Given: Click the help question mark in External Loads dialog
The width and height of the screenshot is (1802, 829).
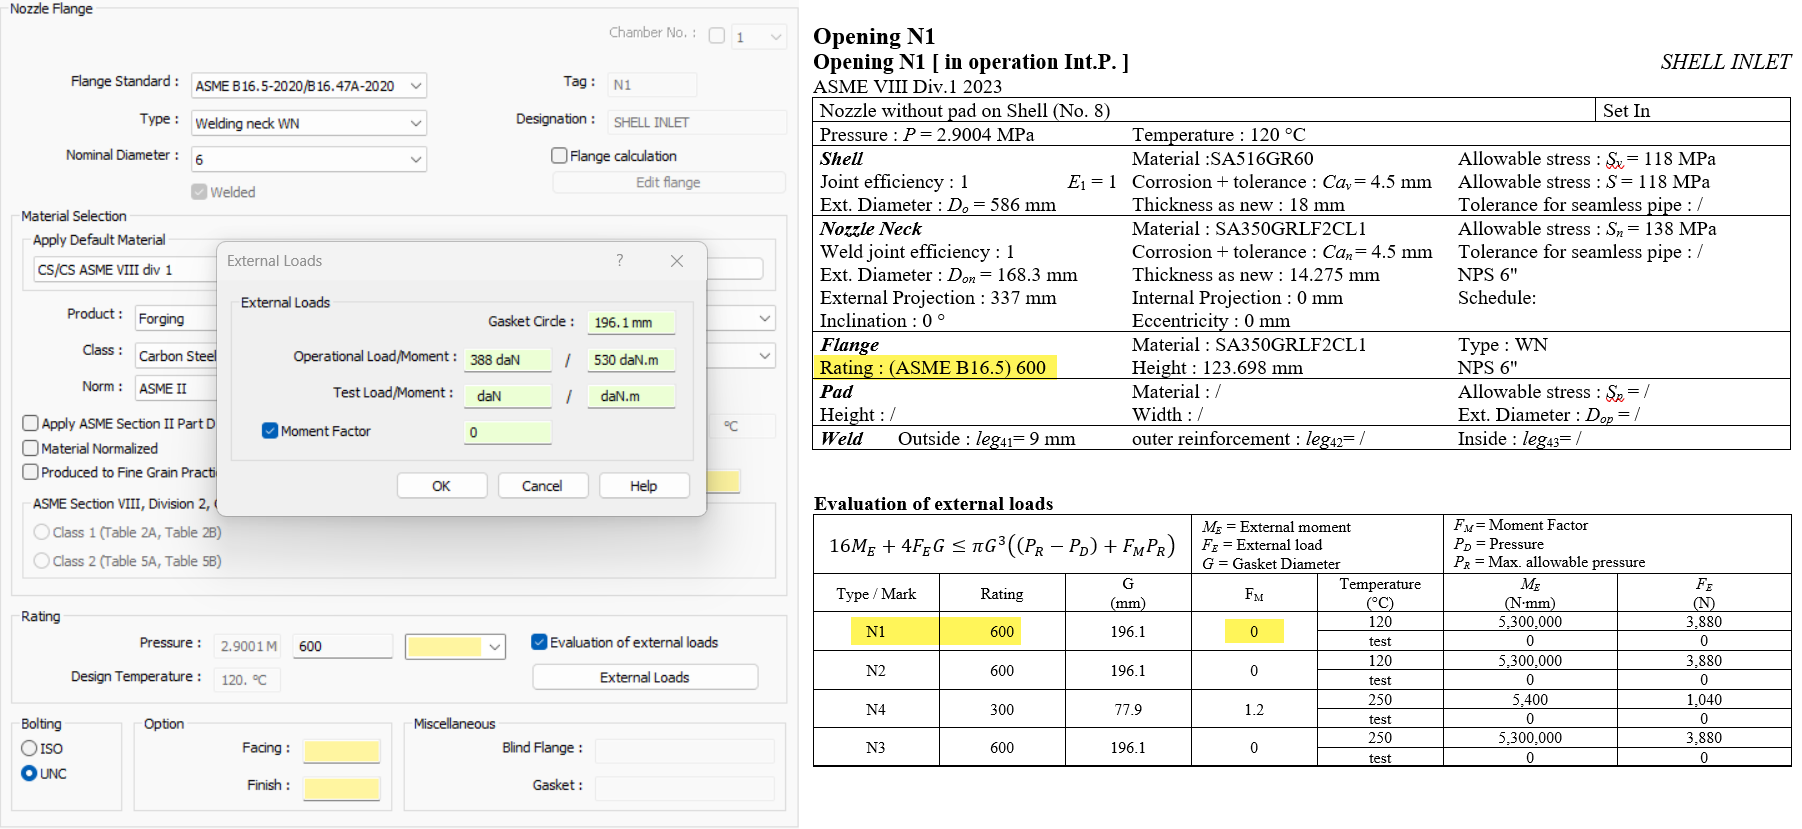Looking at the screenshot, I should 620,260.
